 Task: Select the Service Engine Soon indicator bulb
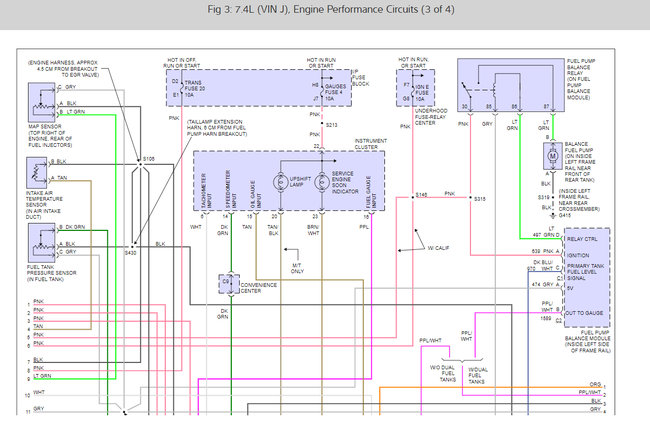[322, 182]
